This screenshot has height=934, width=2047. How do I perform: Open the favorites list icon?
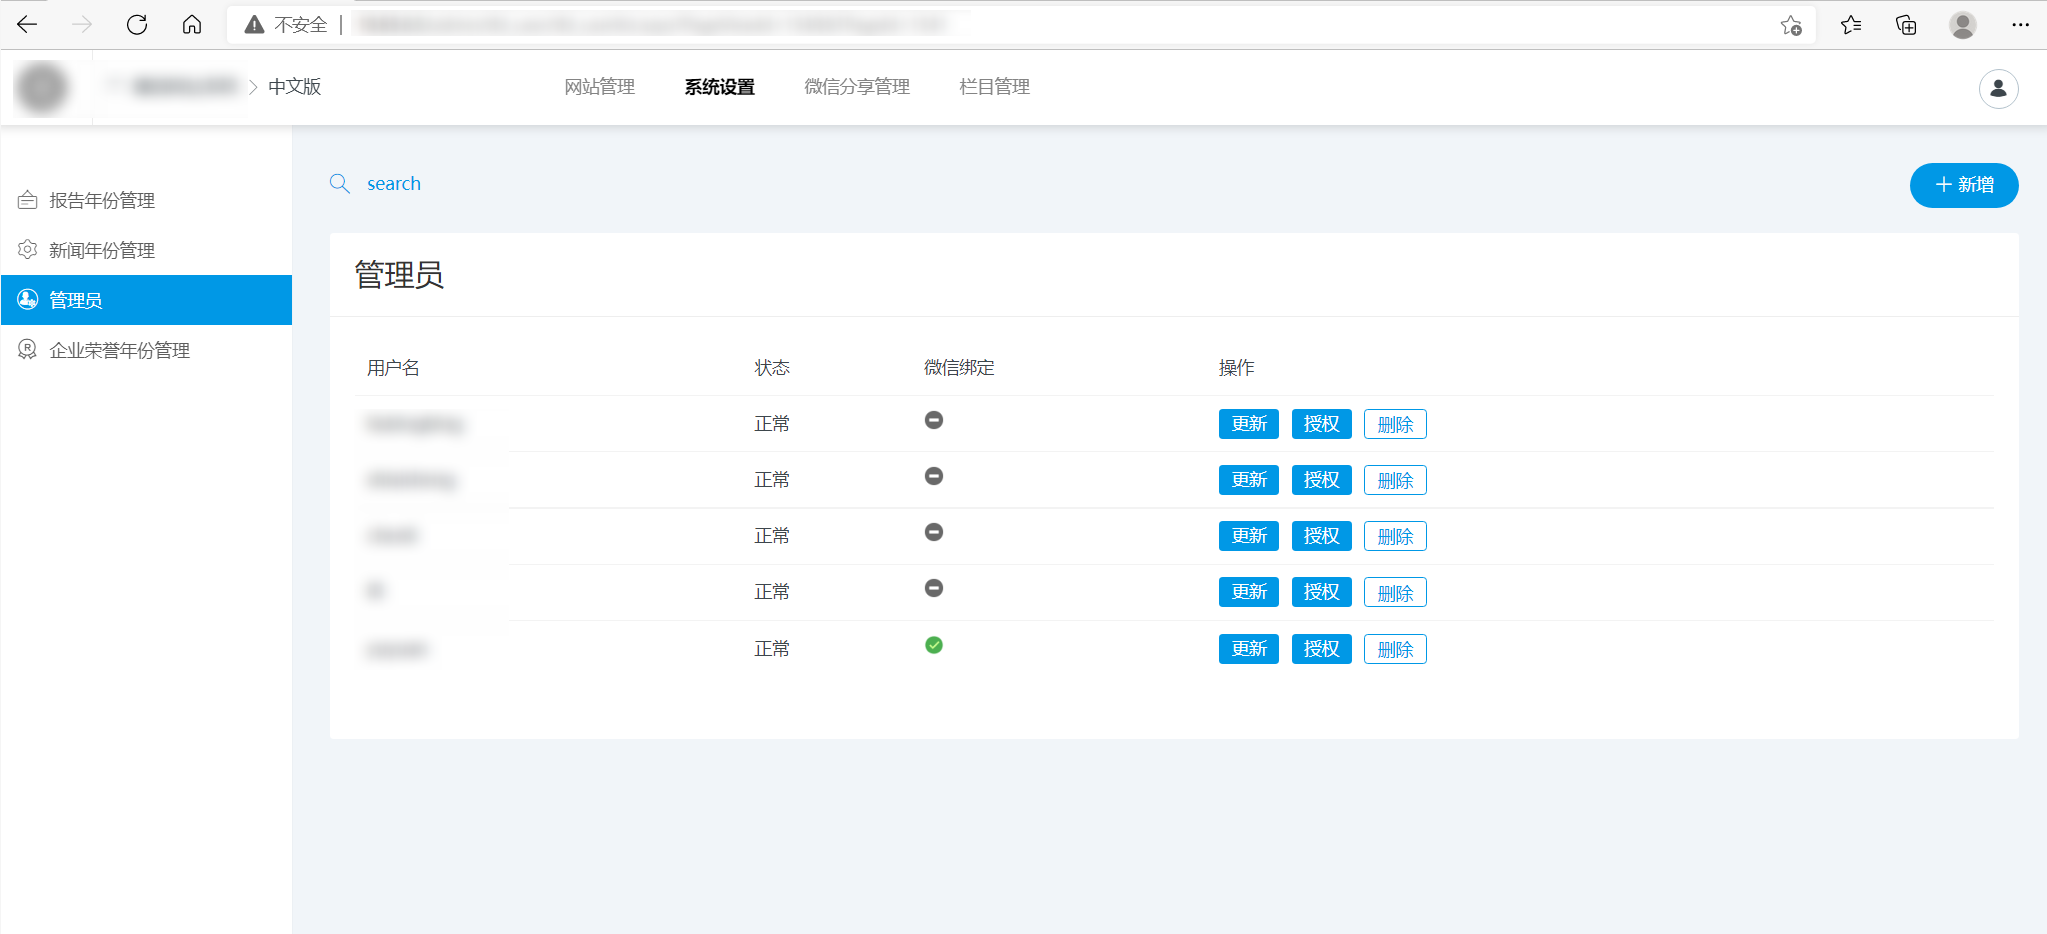[x=1851, y=25]
